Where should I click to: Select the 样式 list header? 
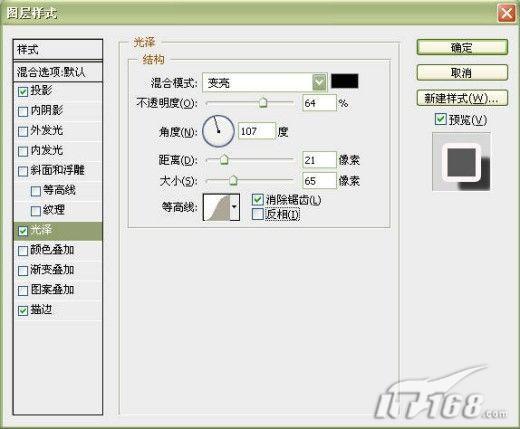pyautogui.click(x=58, y=50)
